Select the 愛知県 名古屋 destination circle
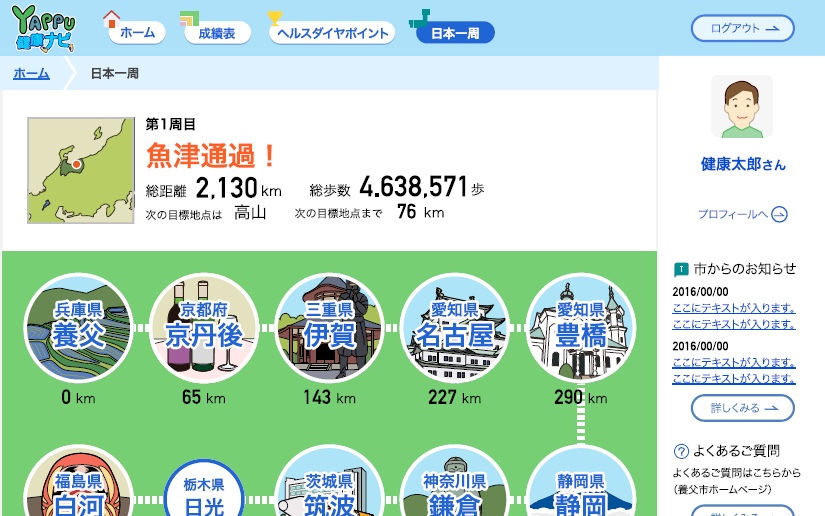Screen dimensions: 825x516 point(455,328)
